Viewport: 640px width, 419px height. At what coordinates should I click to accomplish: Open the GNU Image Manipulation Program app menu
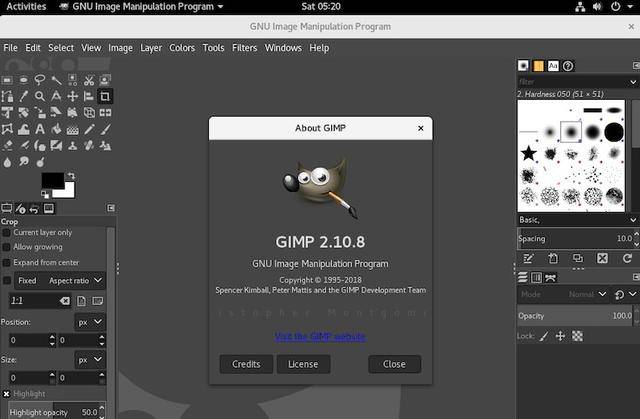click(142, 7)
